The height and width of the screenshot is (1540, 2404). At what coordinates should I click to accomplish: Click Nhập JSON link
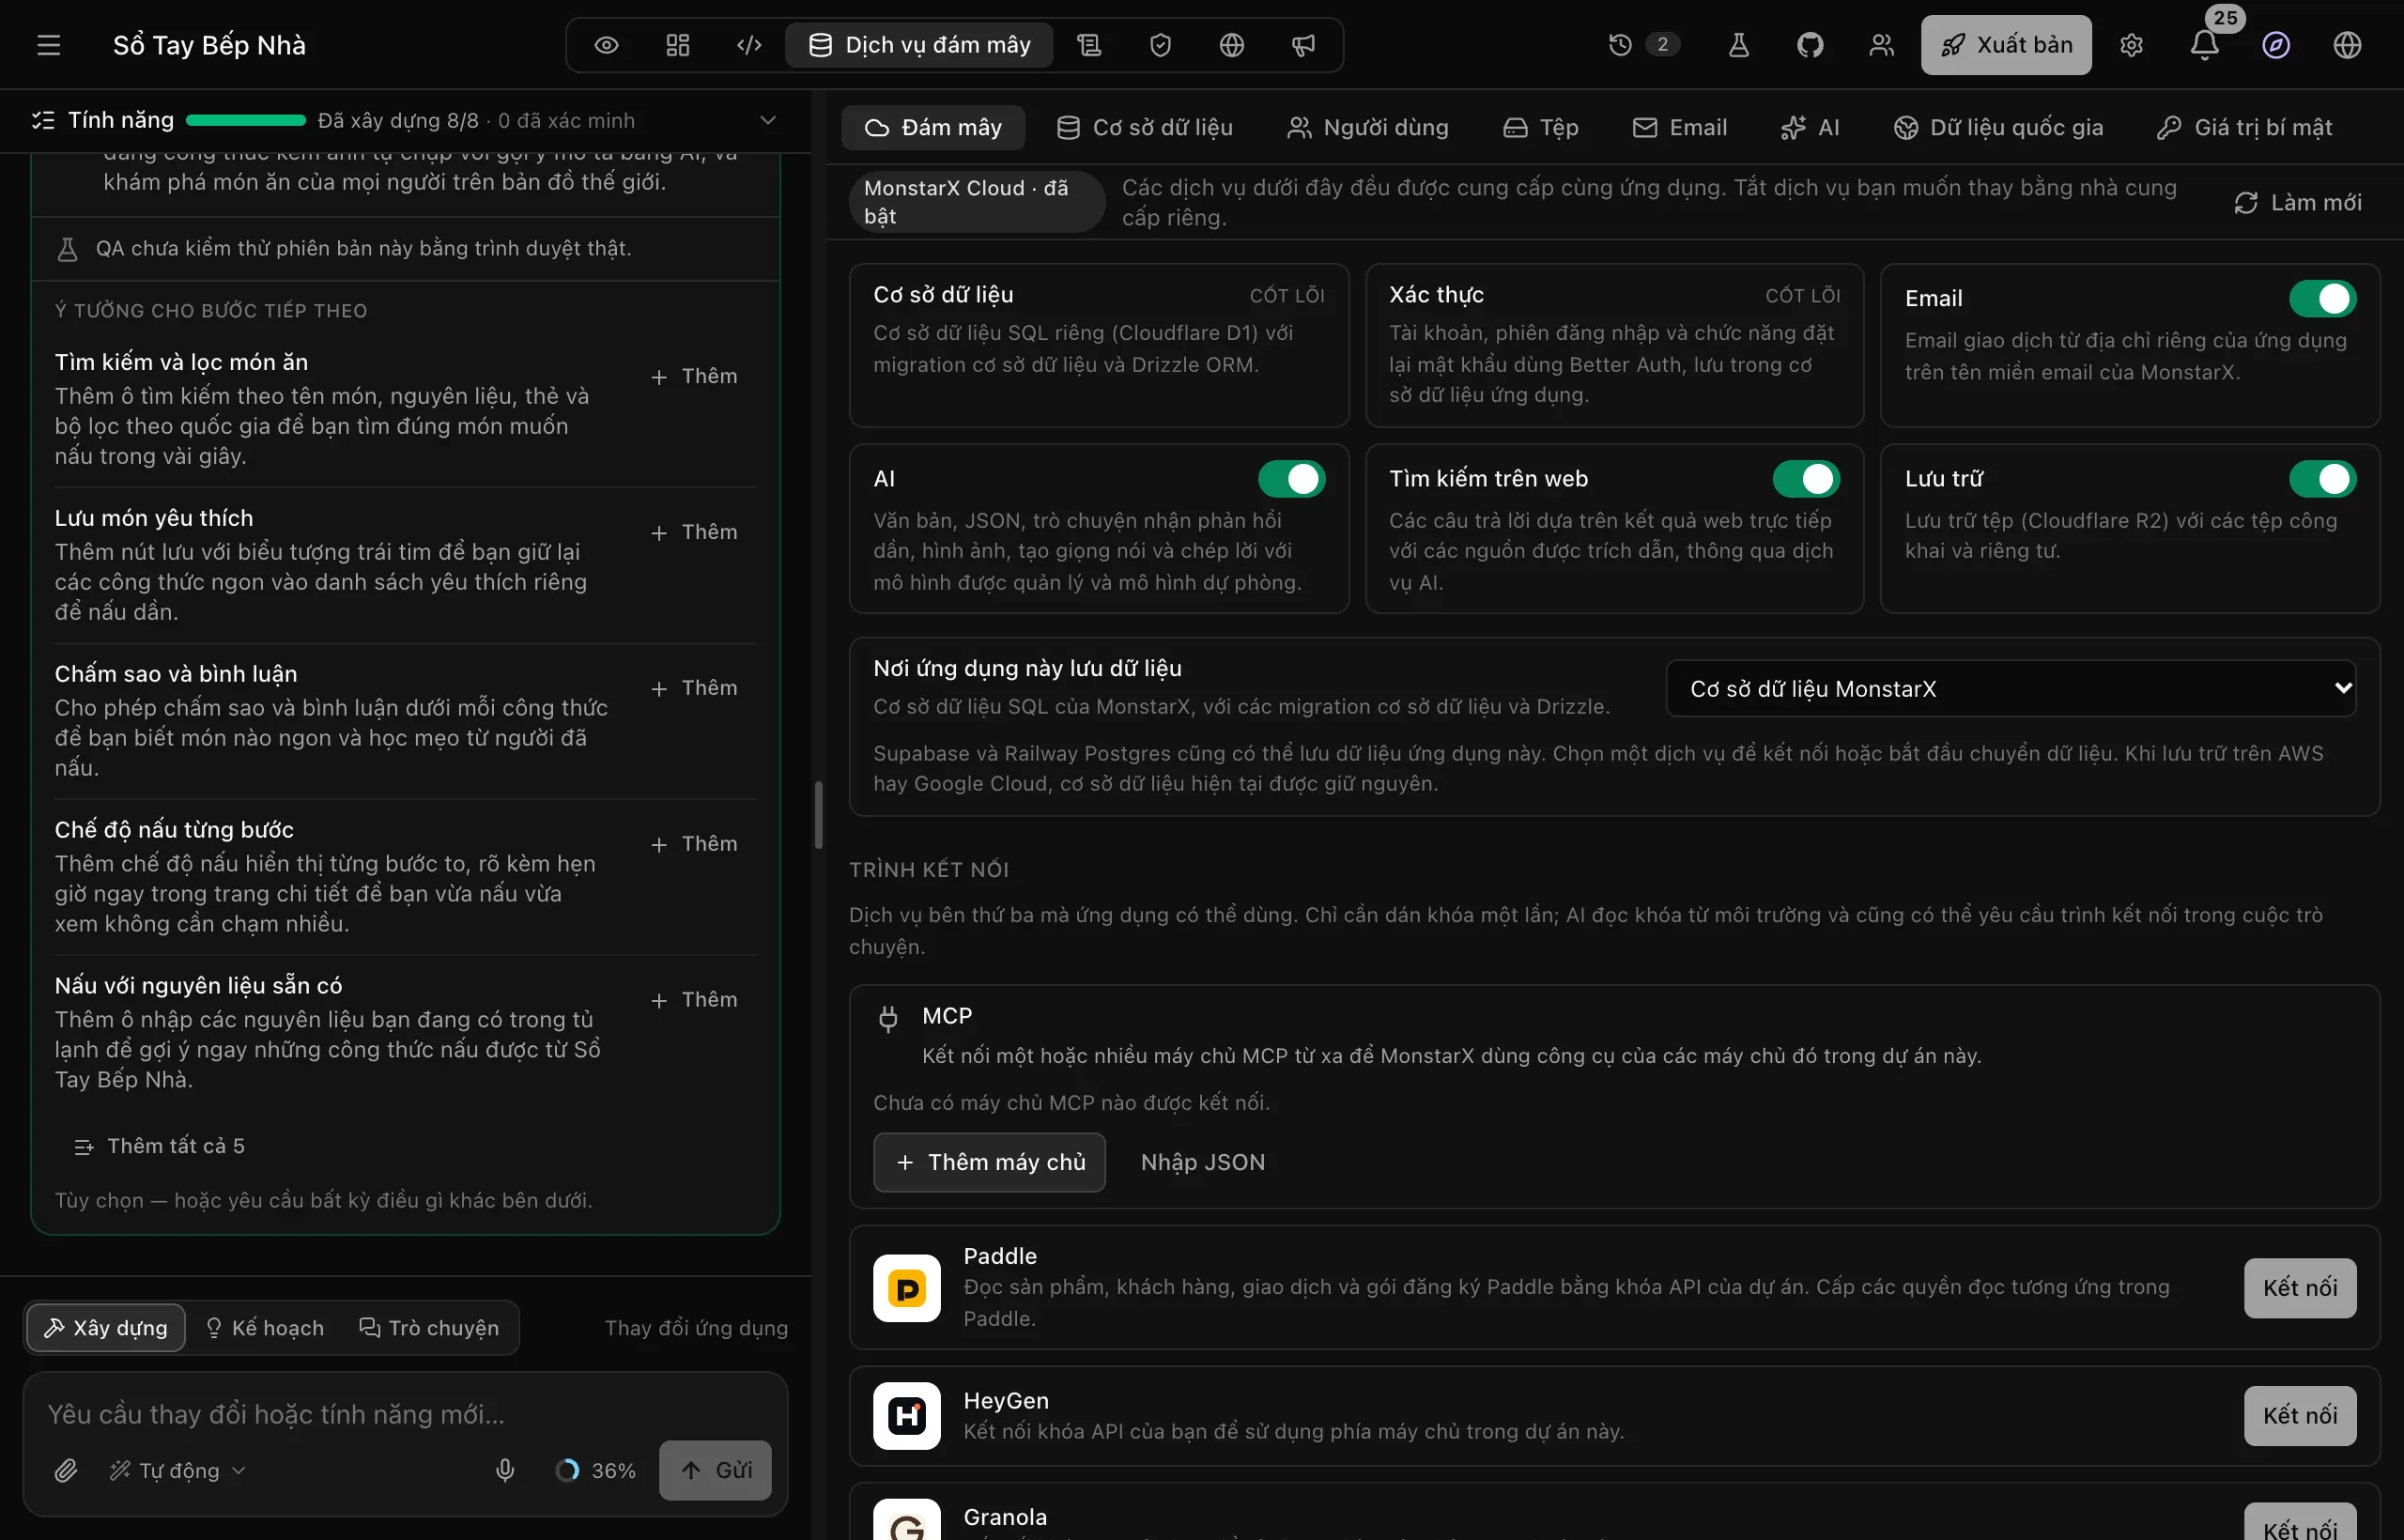(1203, 1162)
